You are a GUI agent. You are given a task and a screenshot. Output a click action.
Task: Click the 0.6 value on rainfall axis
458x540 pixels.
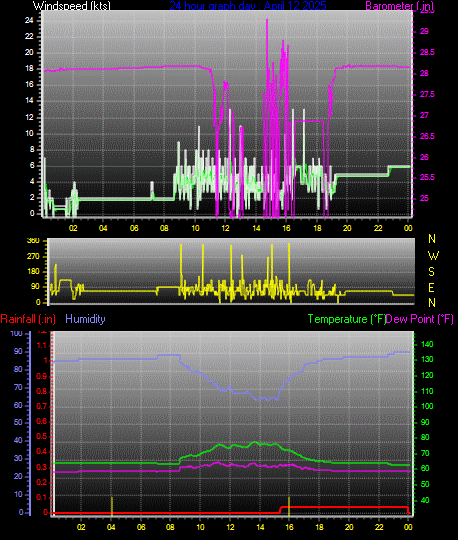click(x=42, y=422)
